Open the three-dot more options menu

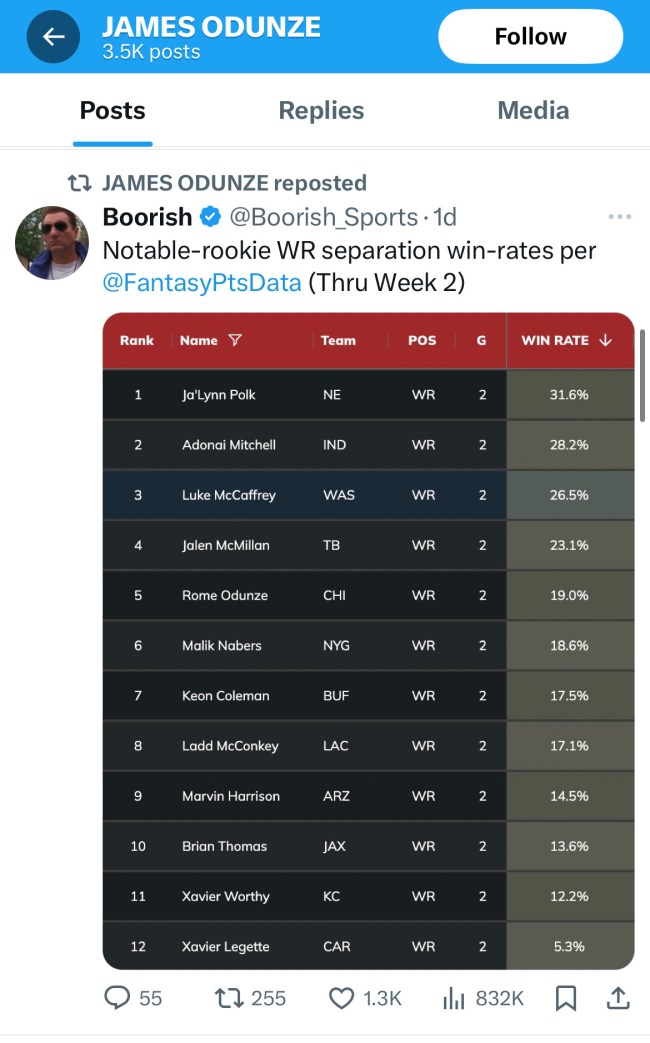[x=619, y=217]
